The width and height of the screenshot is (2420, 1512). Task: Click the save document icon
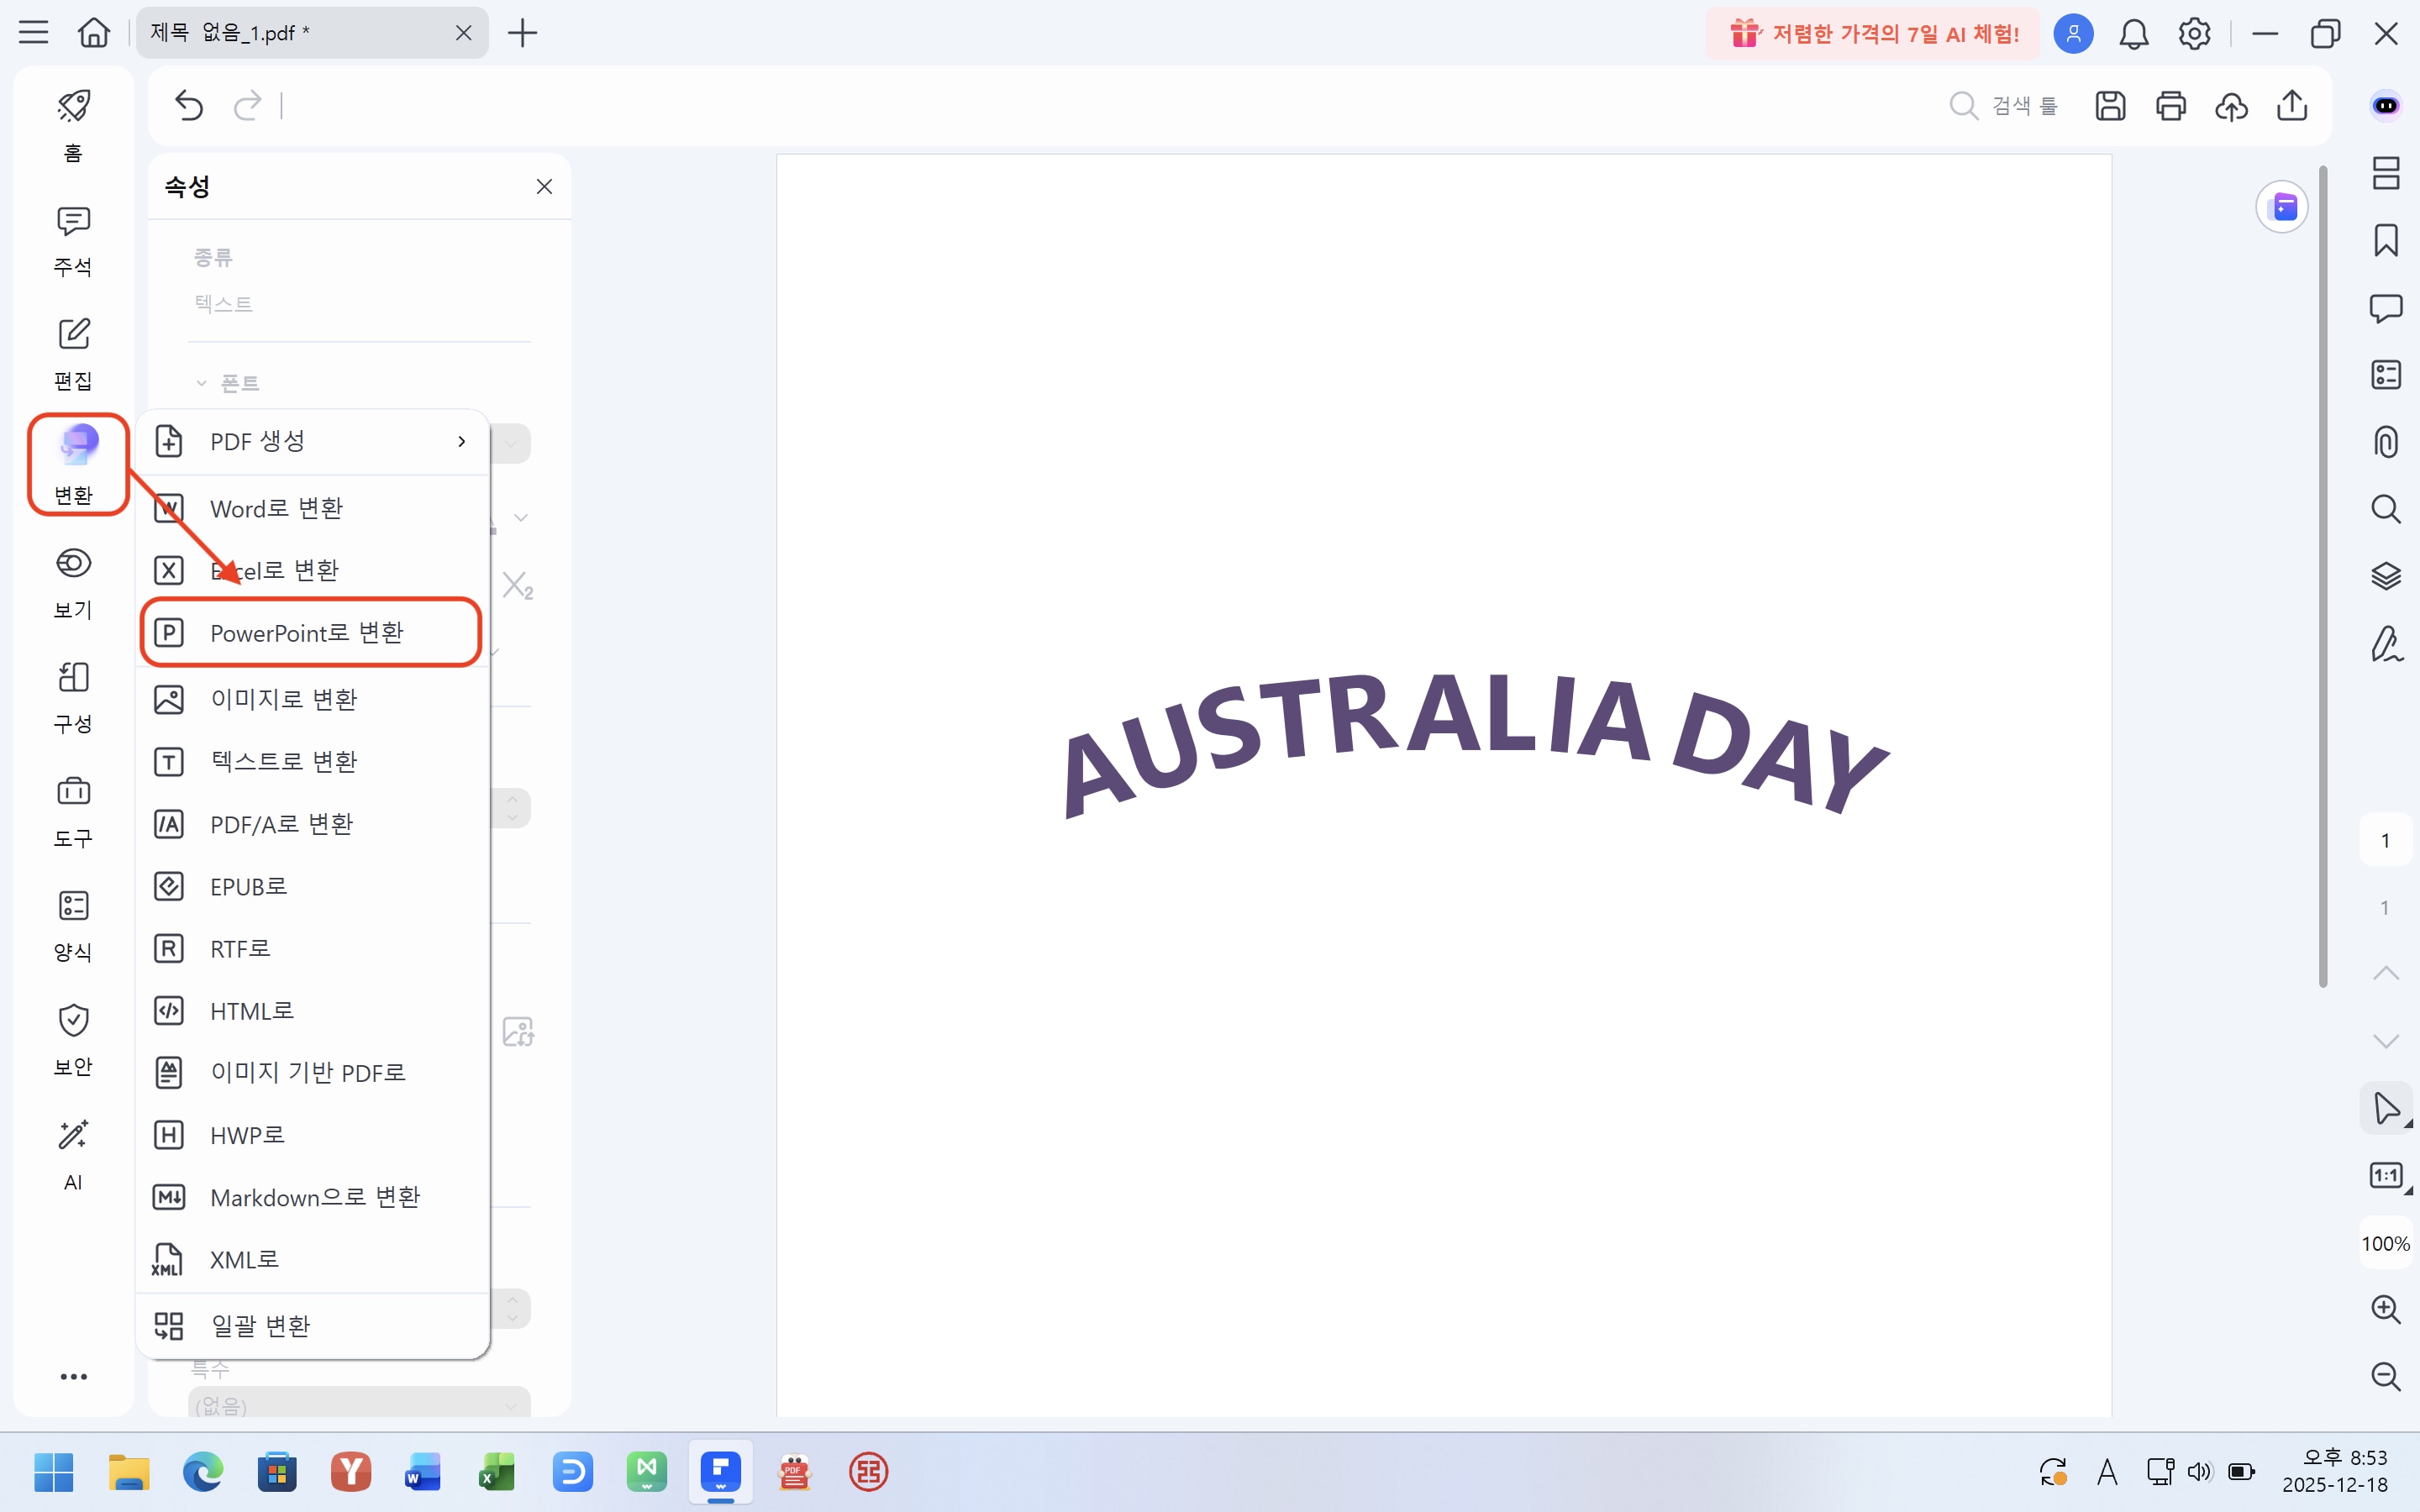click(2110, 106)
